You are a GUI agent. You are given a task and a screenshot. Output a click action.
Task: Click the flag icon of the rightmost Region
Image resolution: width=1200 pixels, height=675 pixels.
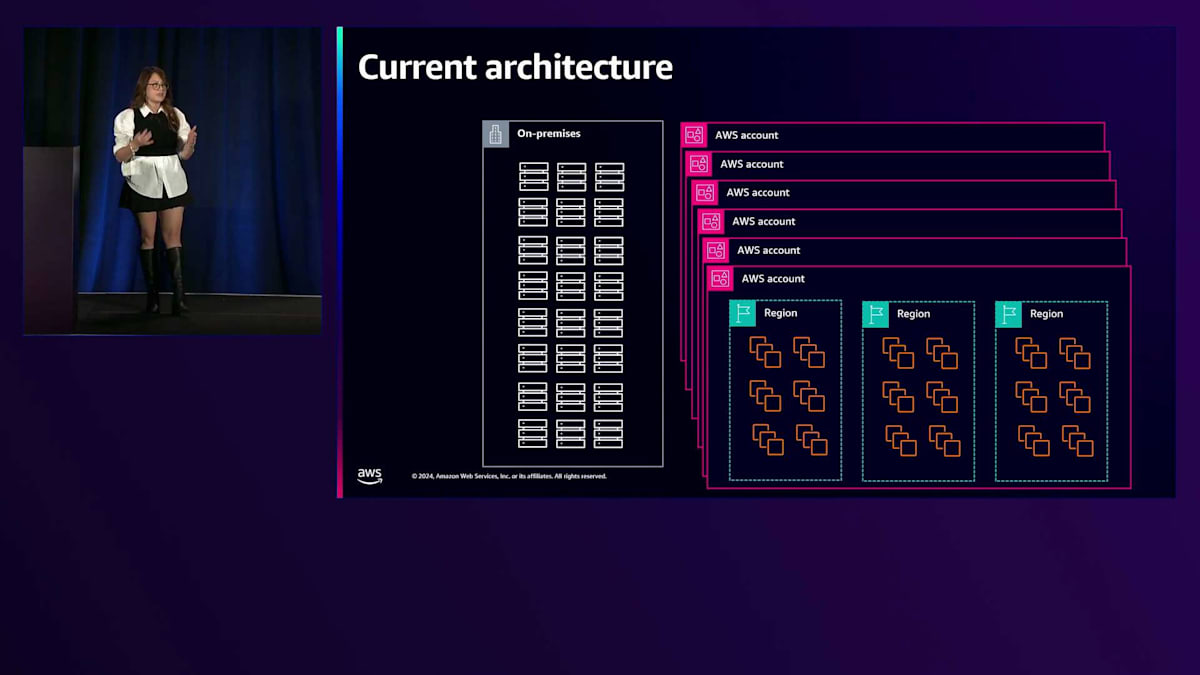coord(1009,313)
